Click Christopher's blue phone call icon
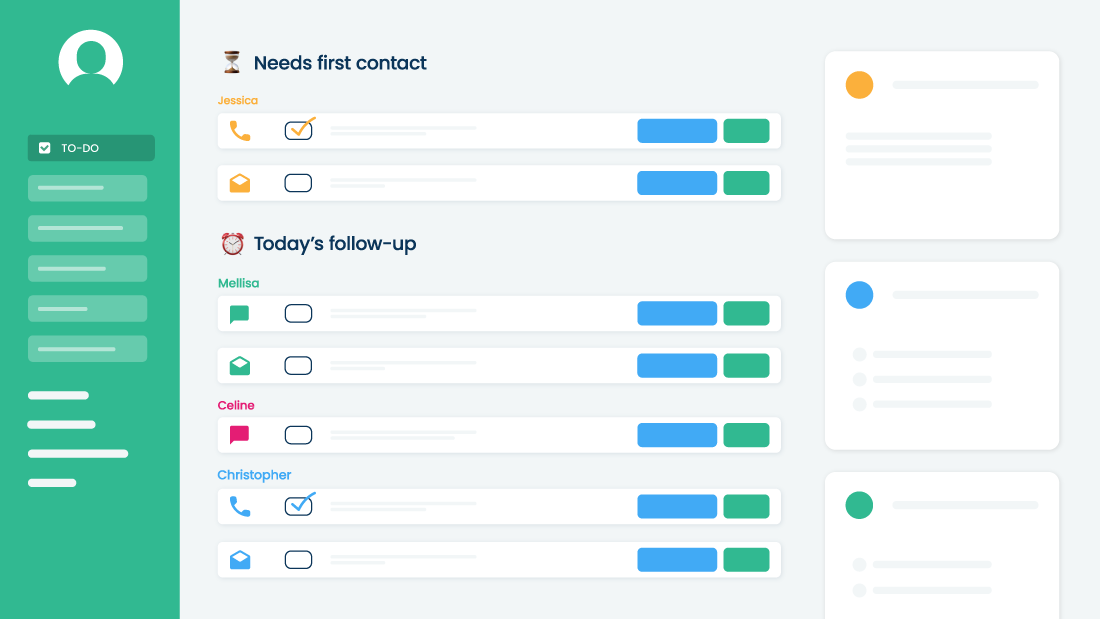The width and height of the screenshot is (1100, 619). click(x=240, y=506)
